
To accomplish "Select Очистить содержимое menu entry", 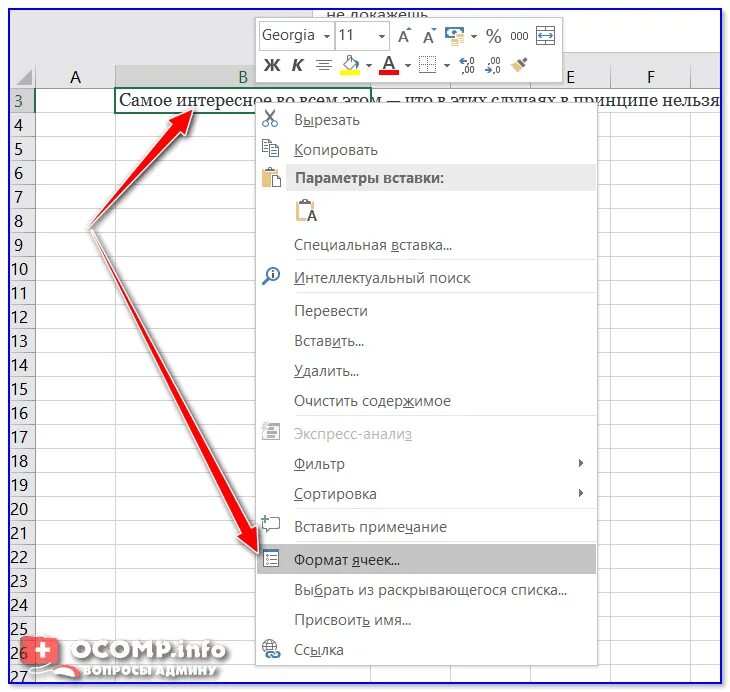I will 426,401.
